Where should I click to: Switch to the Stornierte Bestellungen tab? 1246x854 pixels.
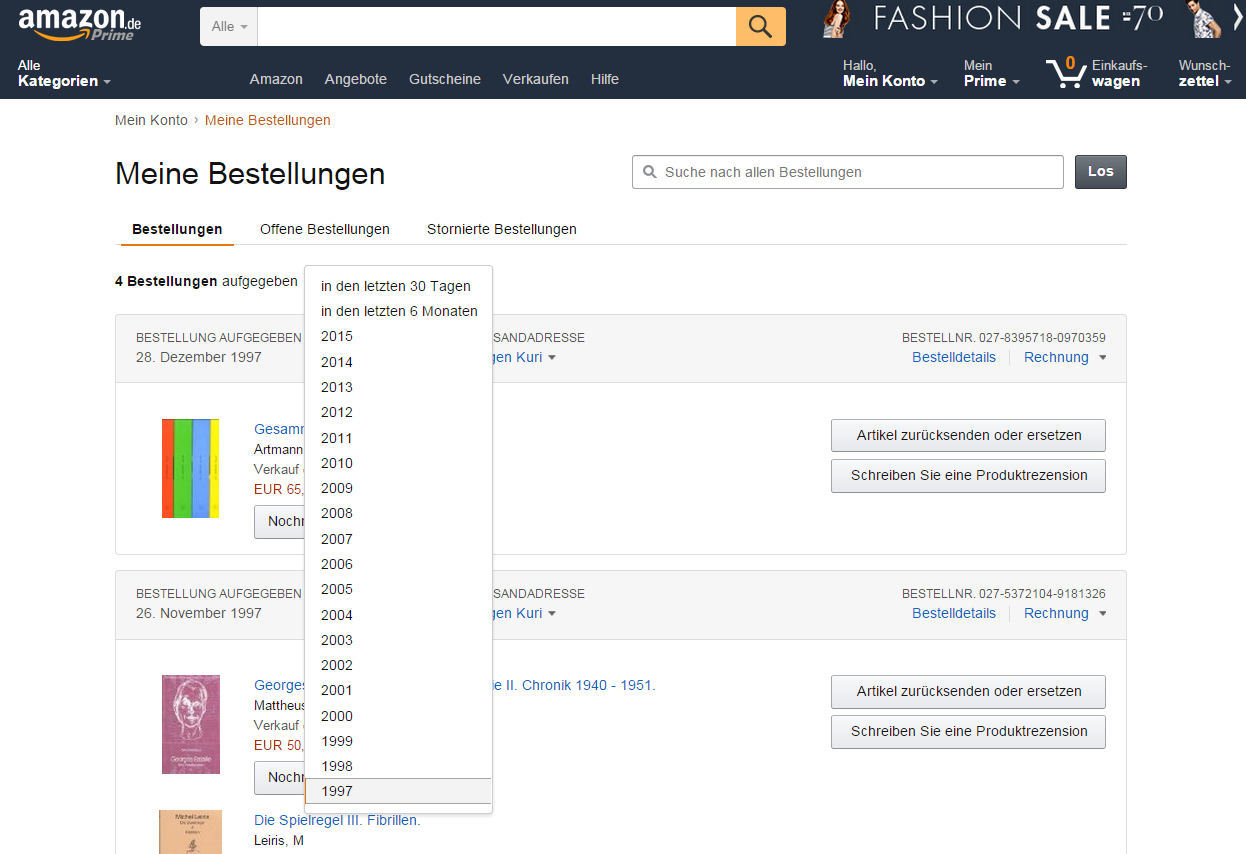coord(502,229)
